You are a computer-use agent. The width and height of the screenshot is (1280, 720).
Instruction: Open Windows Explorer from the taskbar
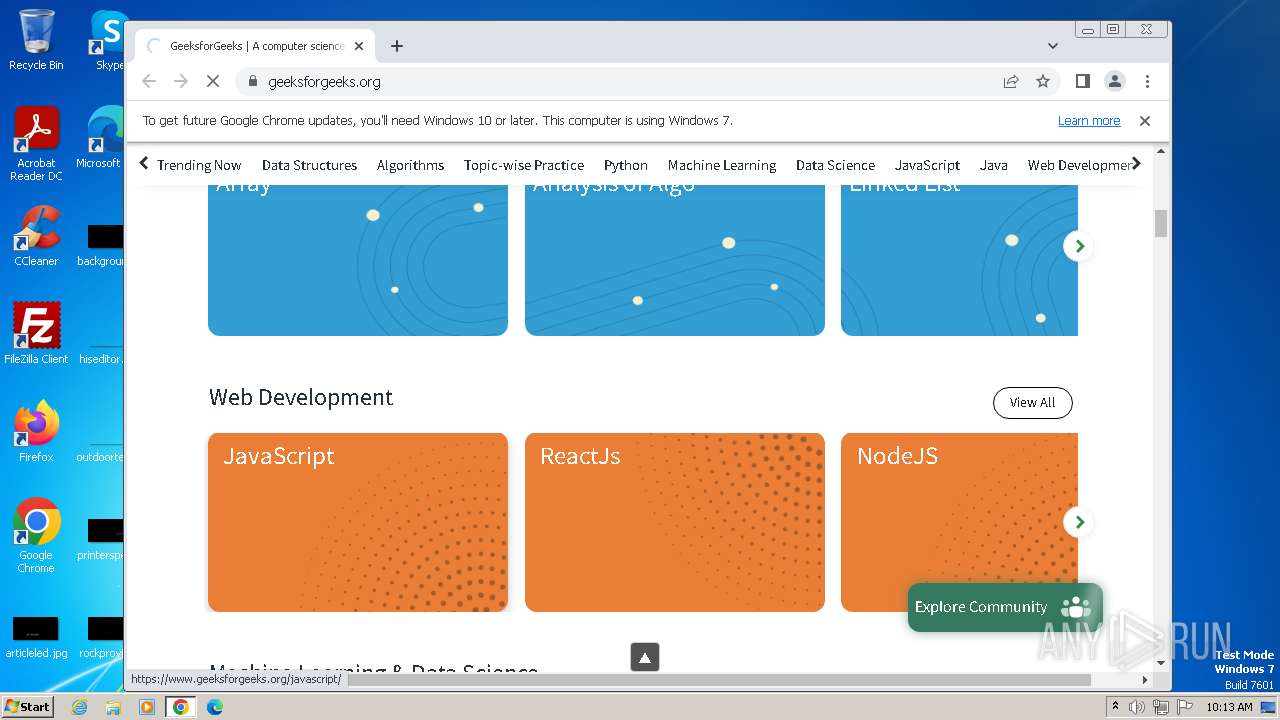tap(113, 707)
